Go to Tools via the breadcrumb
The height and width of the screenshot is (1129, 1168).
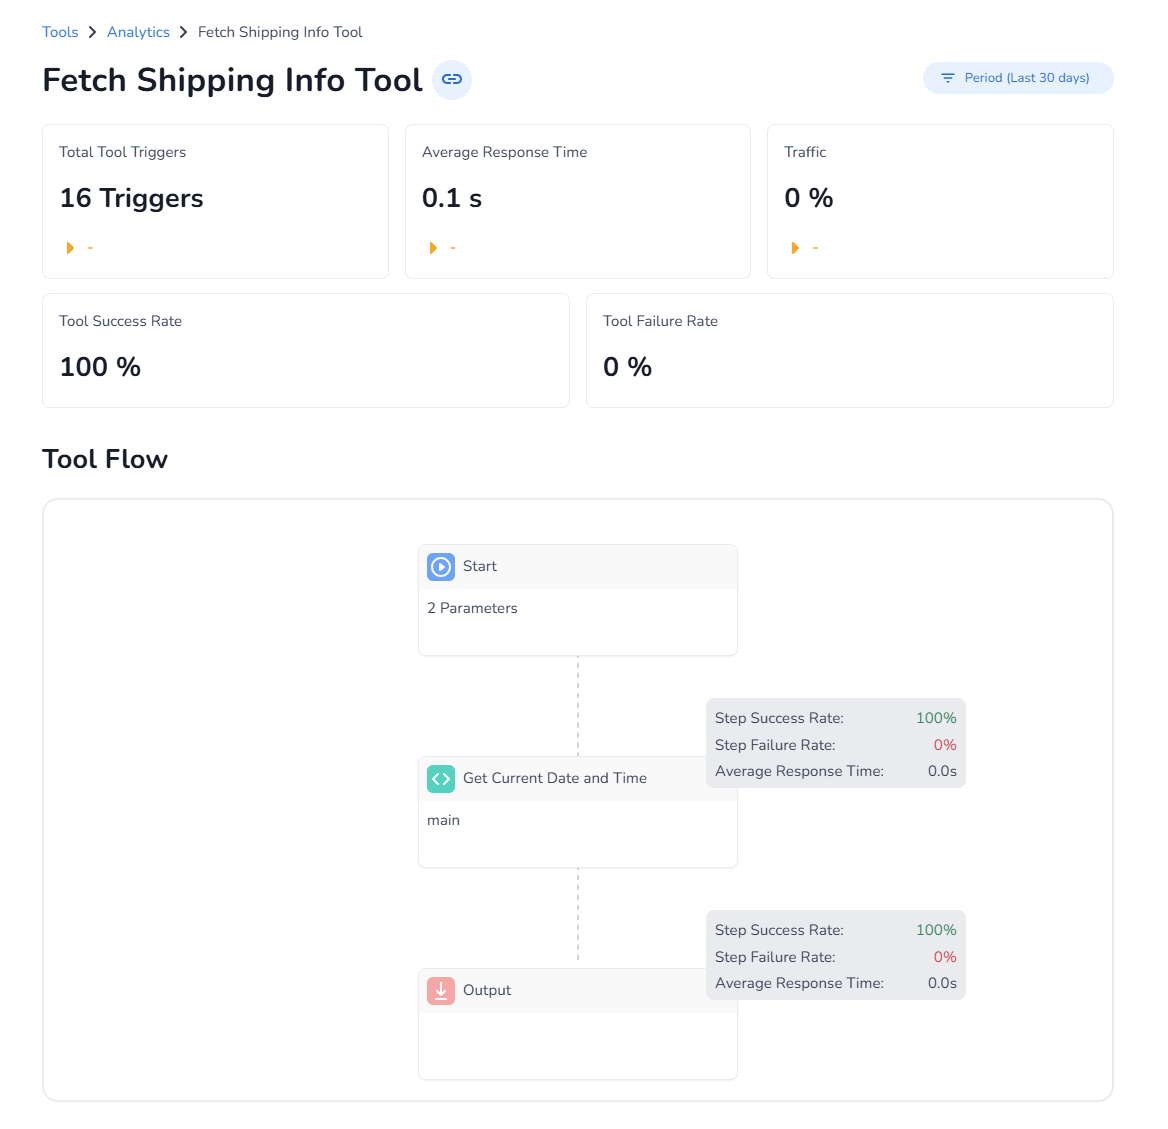60,32
